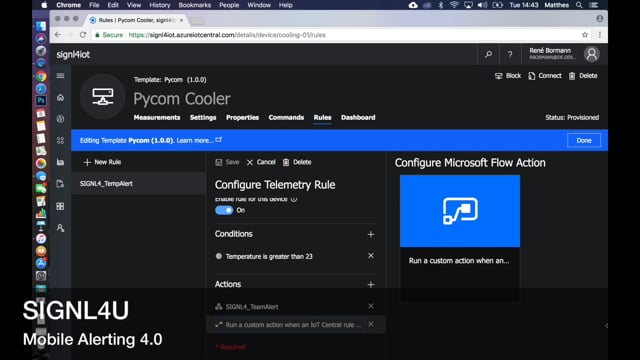Screen dimensions: 640x360
Task: Open Finder from the dock
Action: pos(41,26)
